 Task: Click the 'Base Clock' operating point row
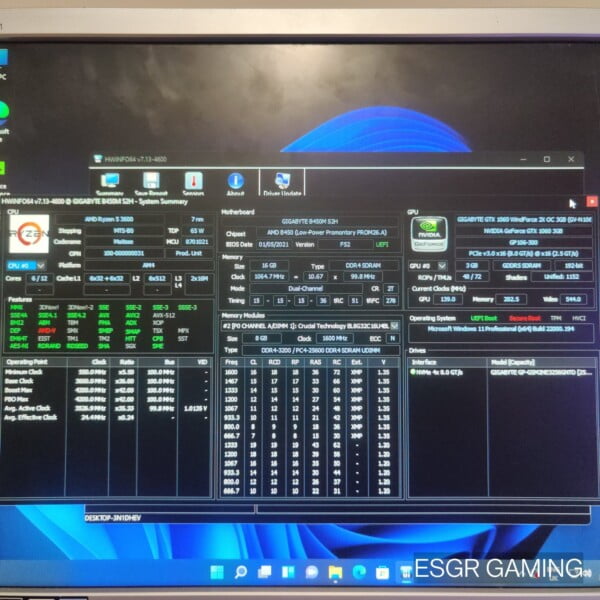click(106, 381)
